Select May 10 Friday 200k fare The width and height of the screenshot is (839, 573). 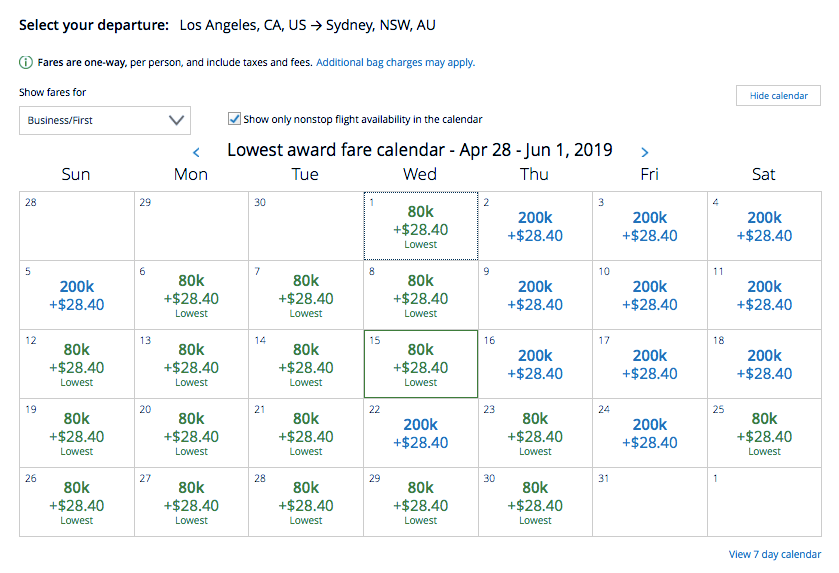649,295
